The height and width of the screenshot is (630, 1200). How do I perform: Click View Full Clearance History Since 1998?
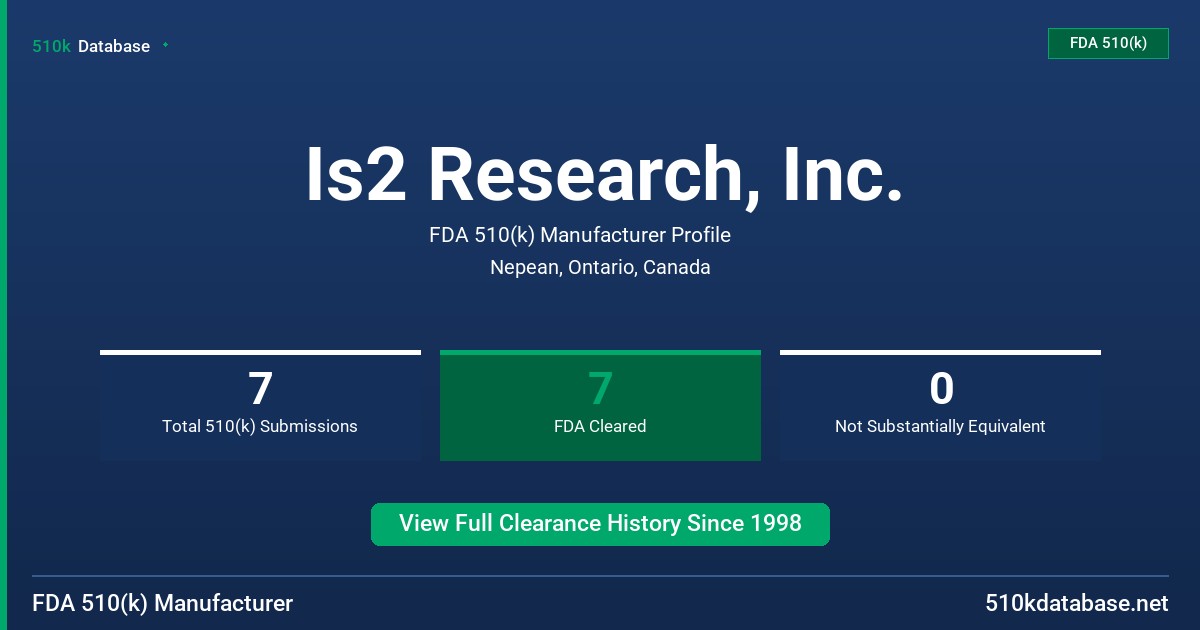tap(600, 524)
